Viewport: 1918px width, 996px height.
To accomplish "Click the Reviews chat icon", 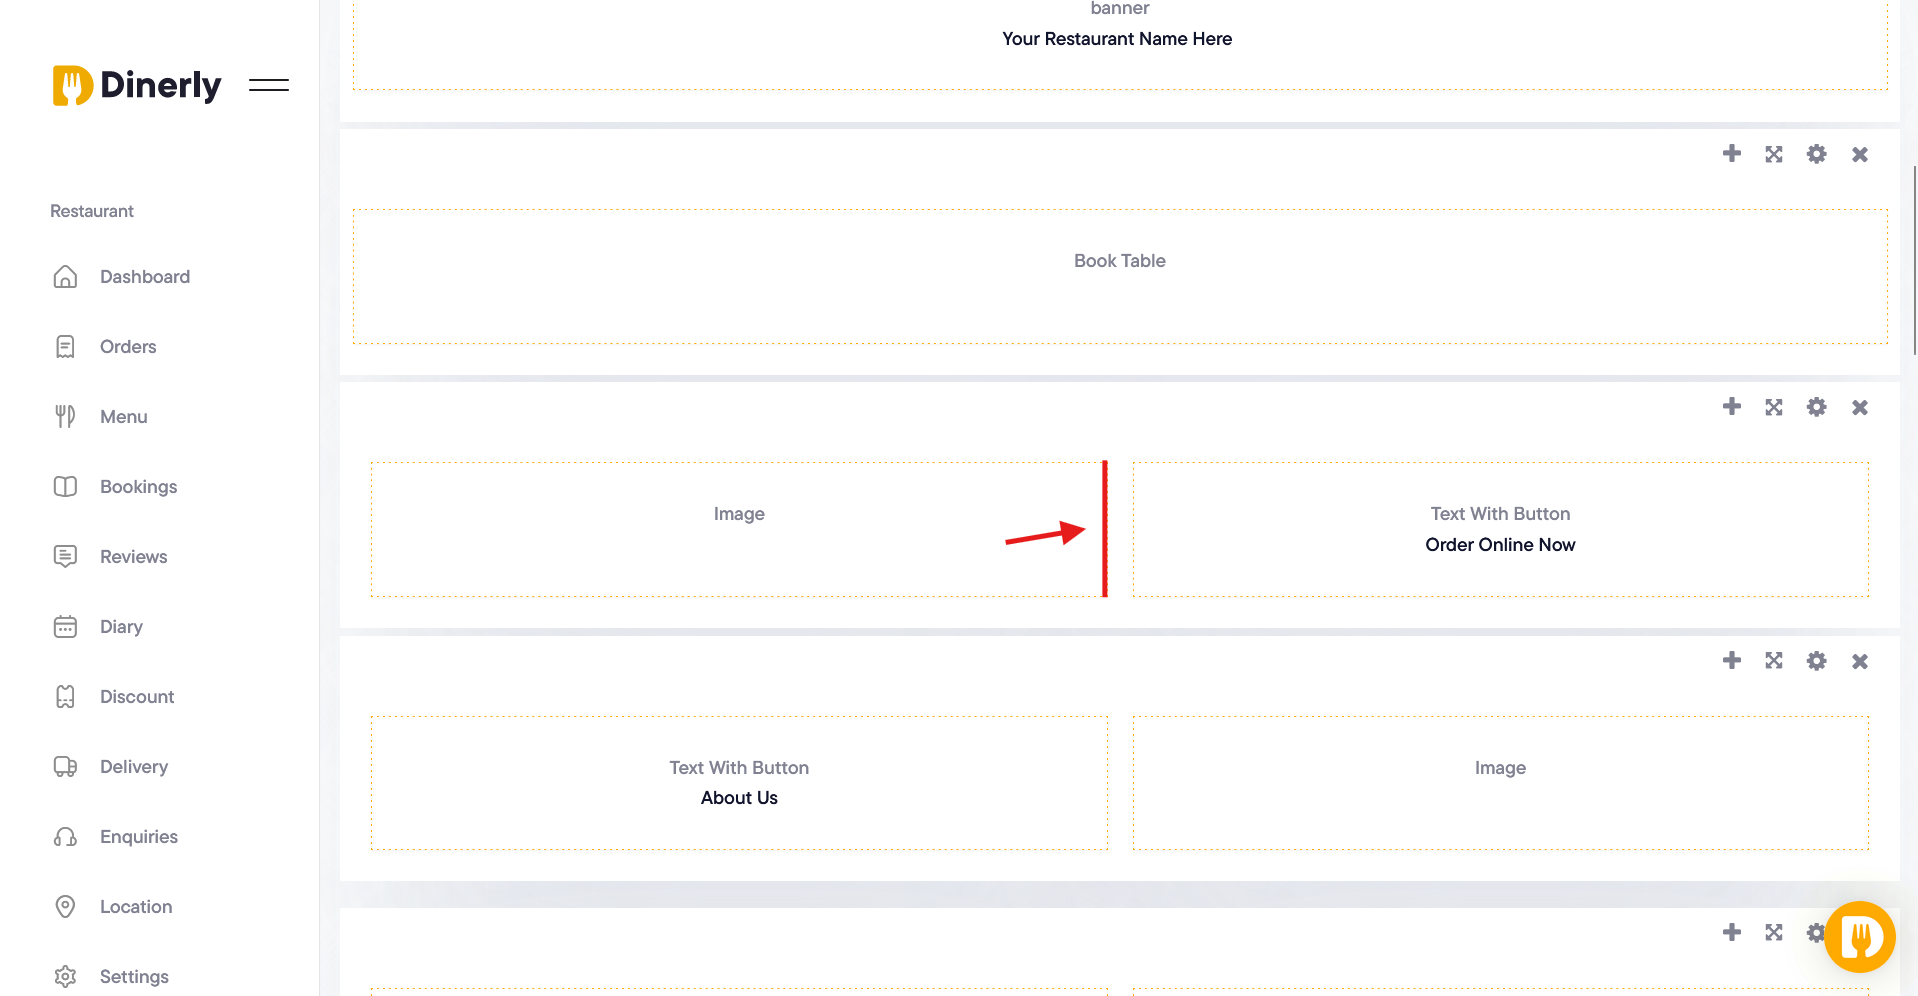I will [x=65, y=557].
